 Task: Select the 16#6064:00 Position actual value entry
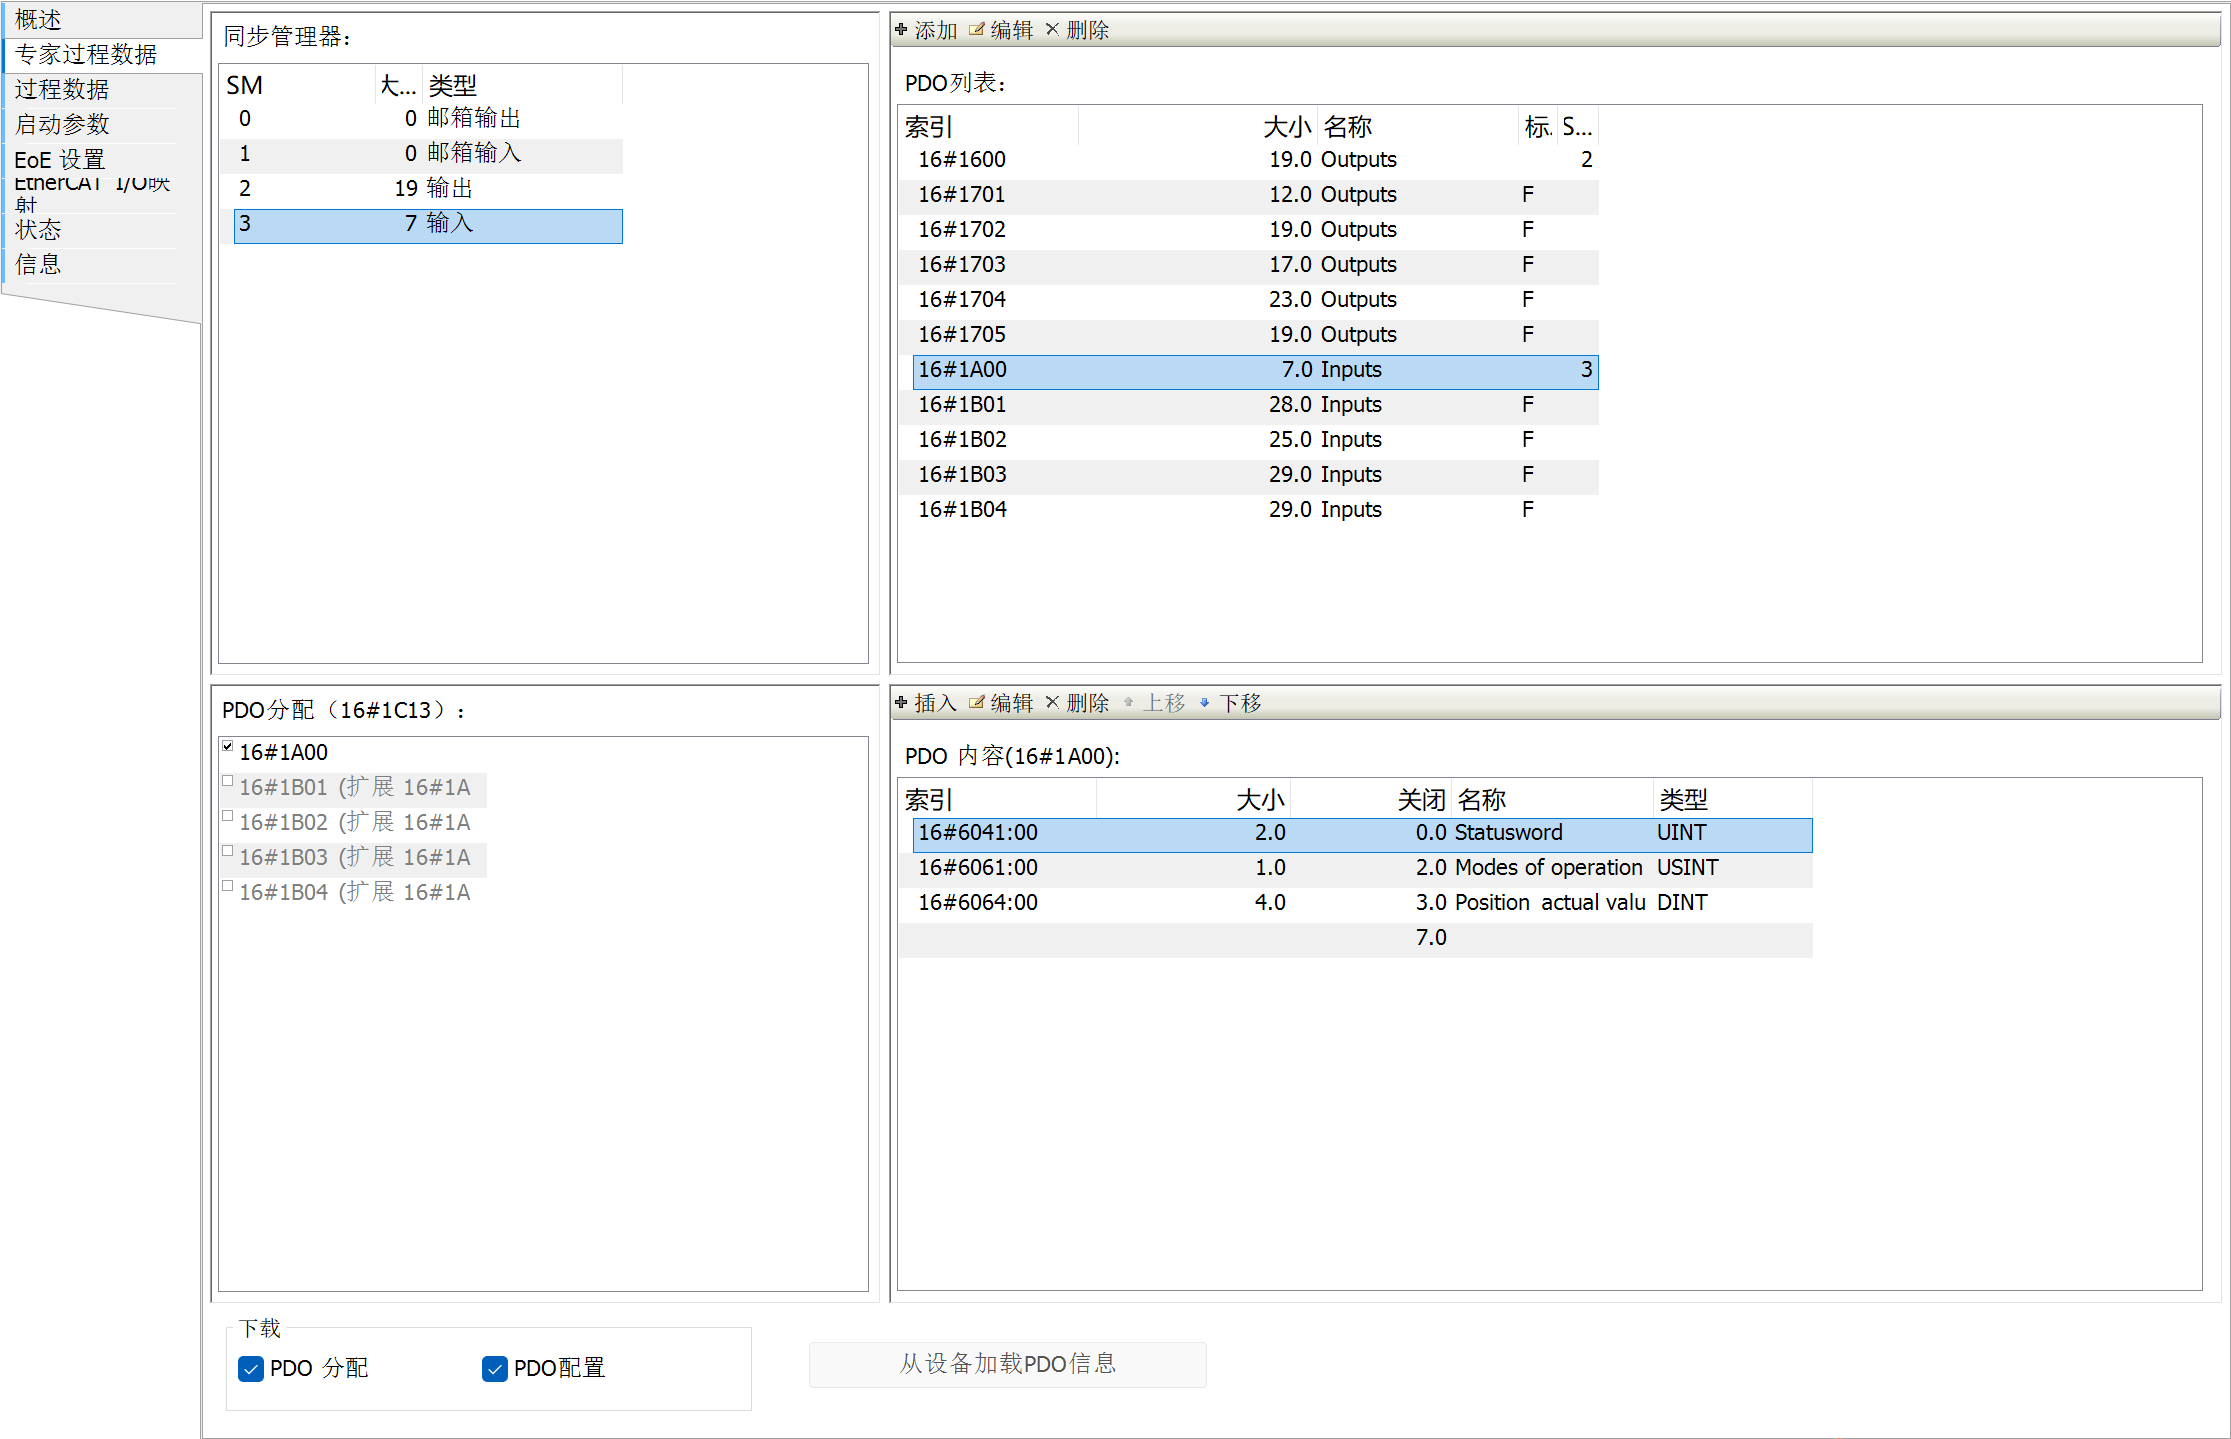[x=1362, y=903]
